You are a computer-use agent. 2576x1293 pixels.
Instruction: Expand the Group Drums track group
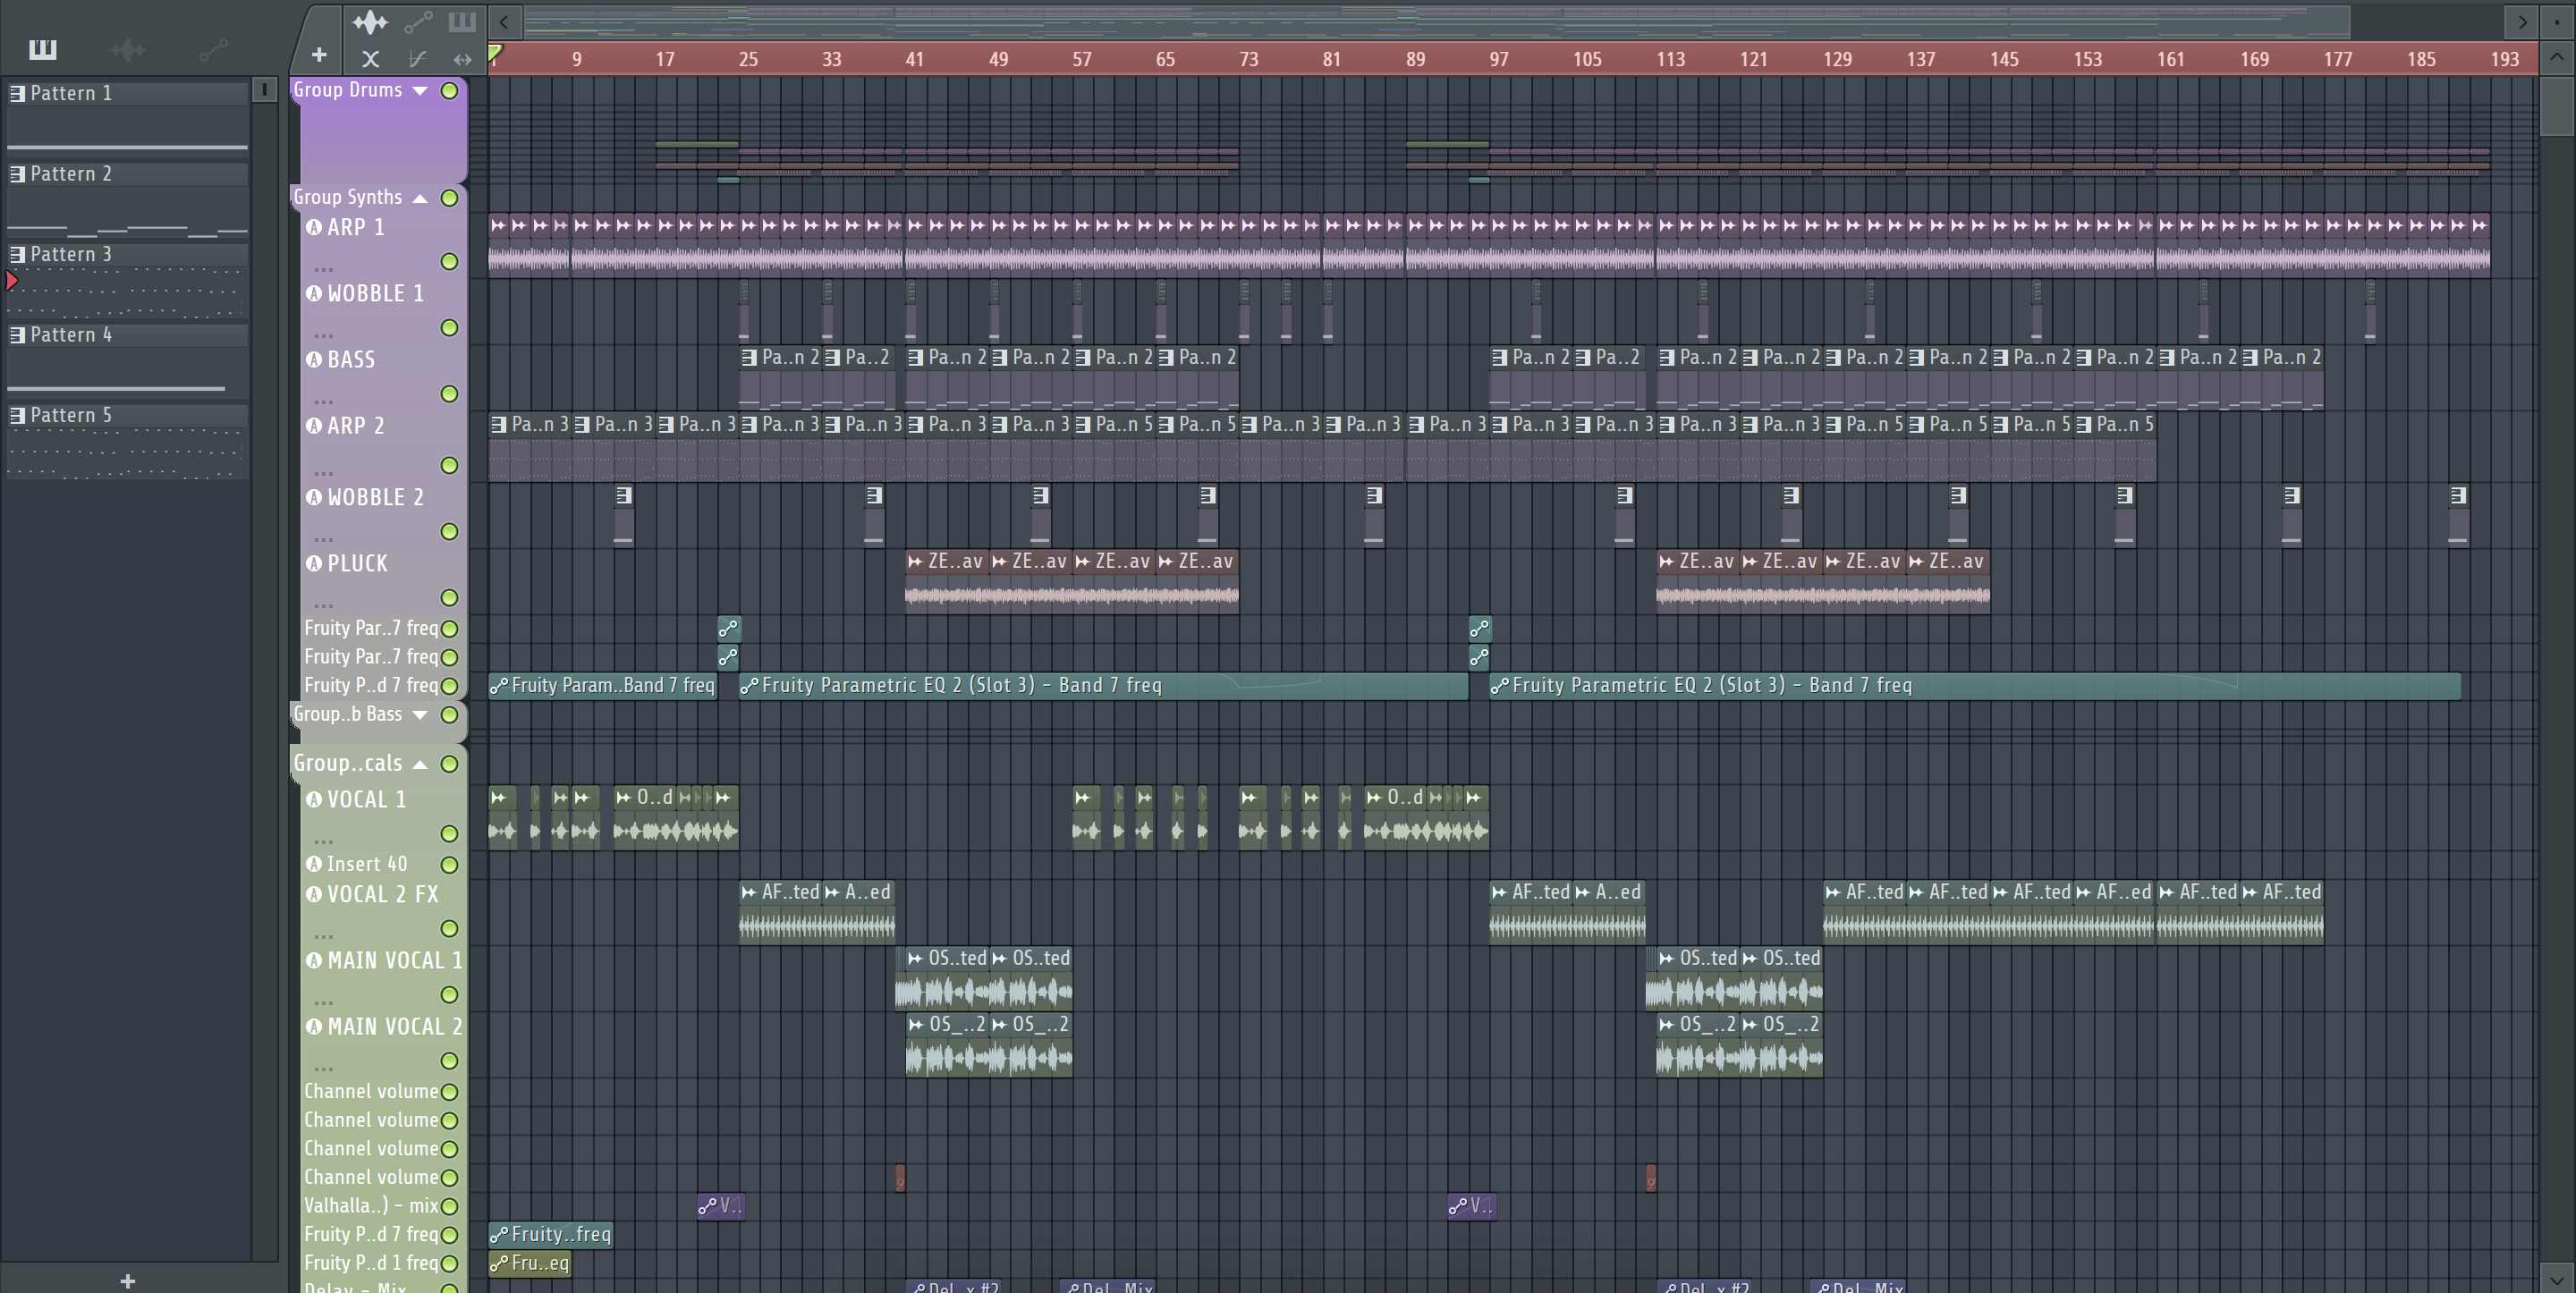coord(420,91)
